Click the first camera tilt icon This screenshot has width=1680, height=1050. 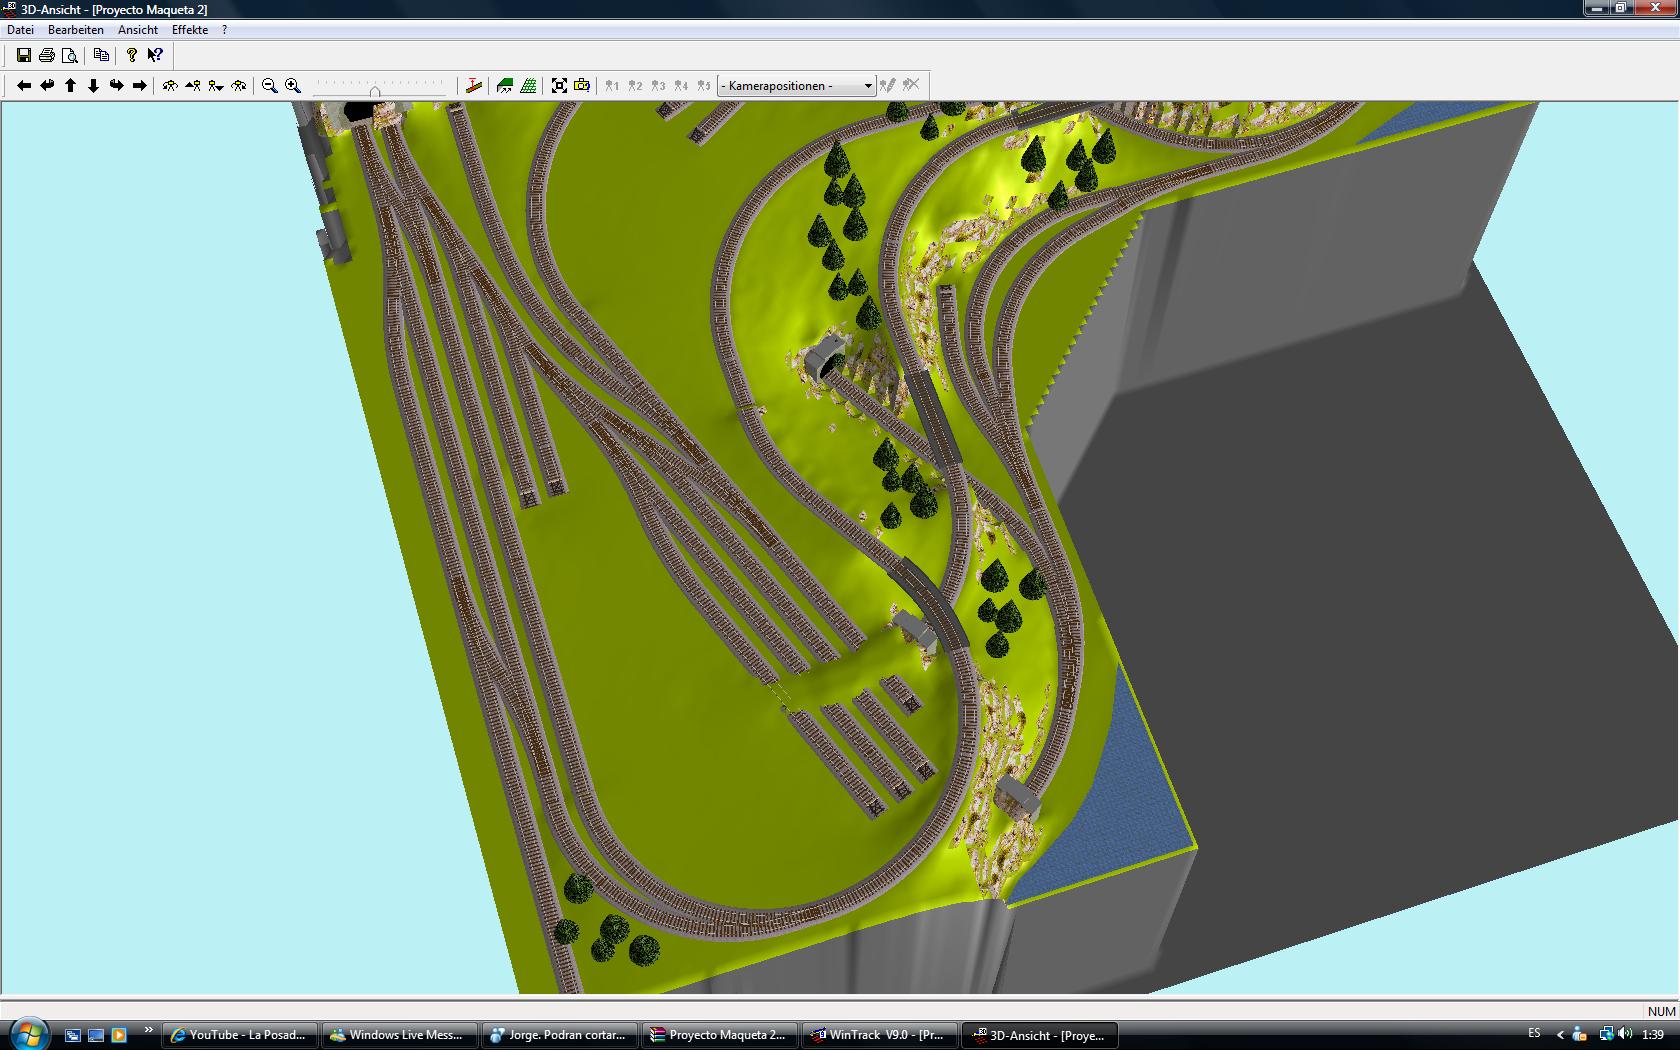pos(170,86)
